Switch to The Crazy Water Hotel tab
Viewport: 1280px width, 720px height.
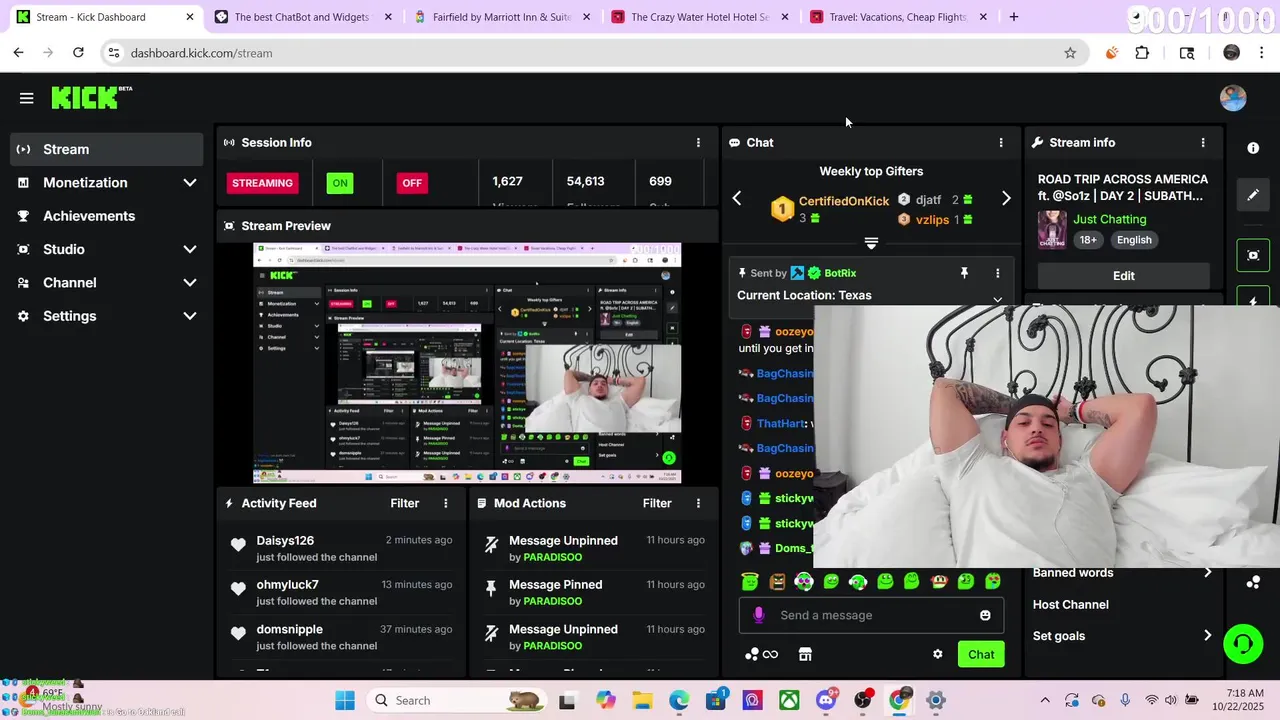[x=699, y=17]
